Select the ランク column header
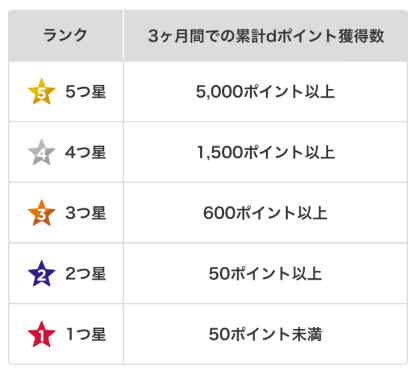The width and height of the screenshot is (413, 372). click(x=66, y=35)
